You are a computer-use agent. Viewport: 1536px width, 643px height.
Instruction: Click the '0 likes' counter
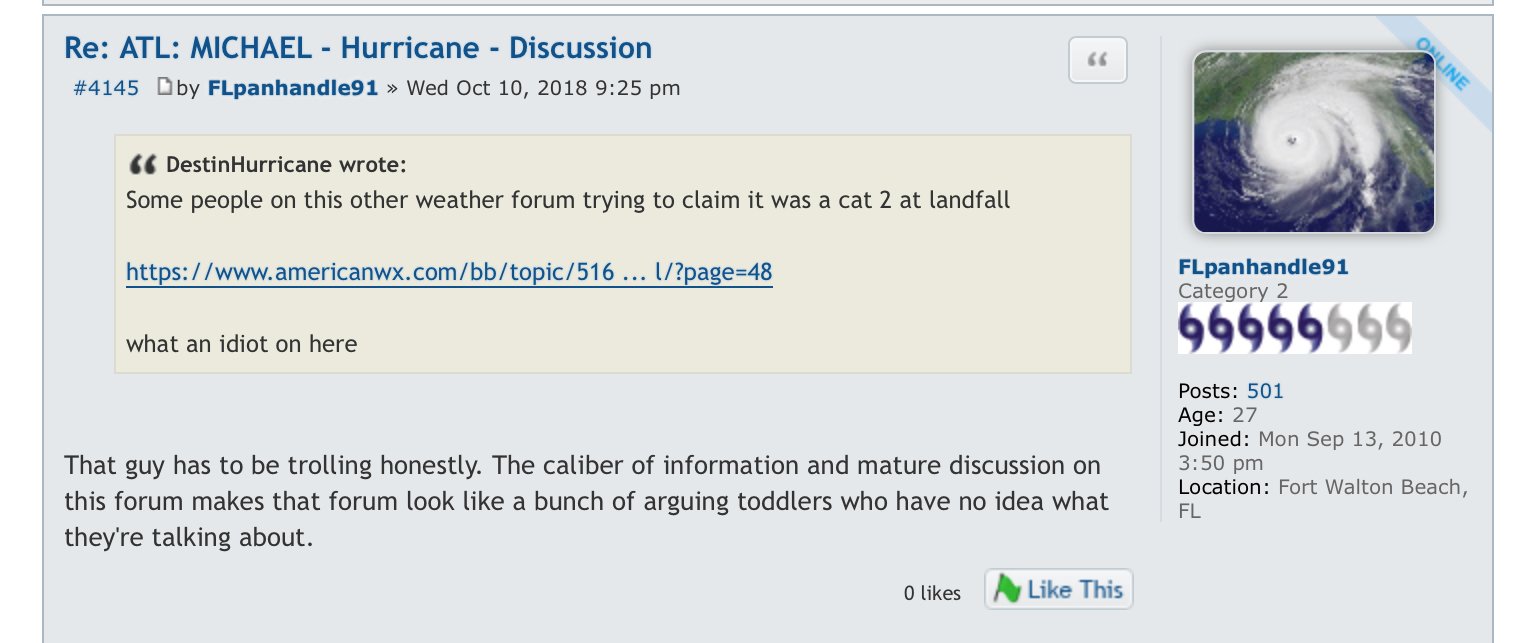pos(932,593)
